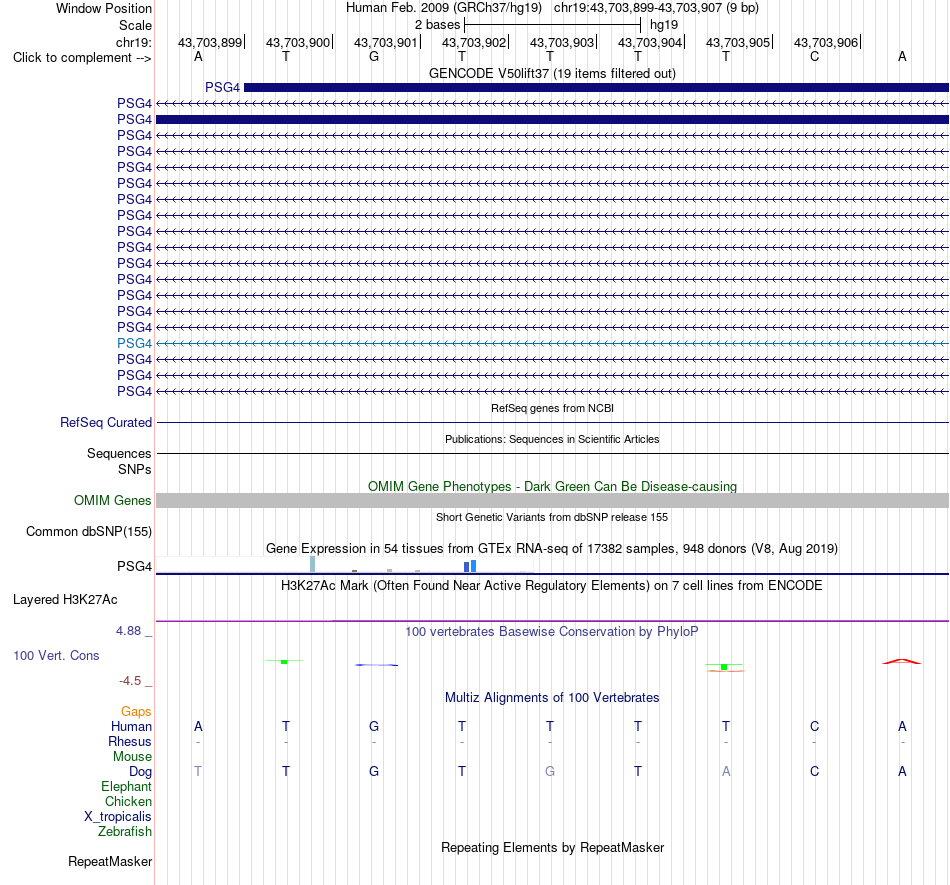Click the "Human" alignment row label

coord(131,726)
